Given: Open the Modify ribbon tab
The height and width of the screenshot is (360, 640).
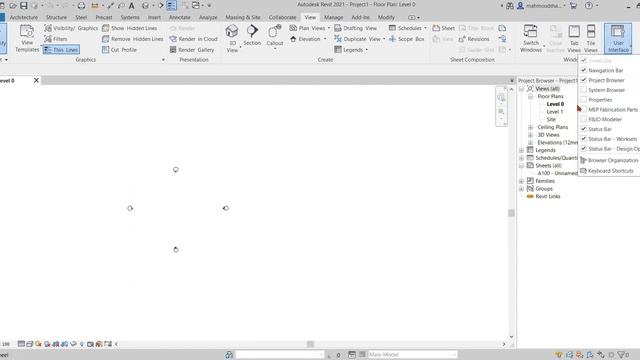Looking at the screenshot, I should [x=386, y=18].
